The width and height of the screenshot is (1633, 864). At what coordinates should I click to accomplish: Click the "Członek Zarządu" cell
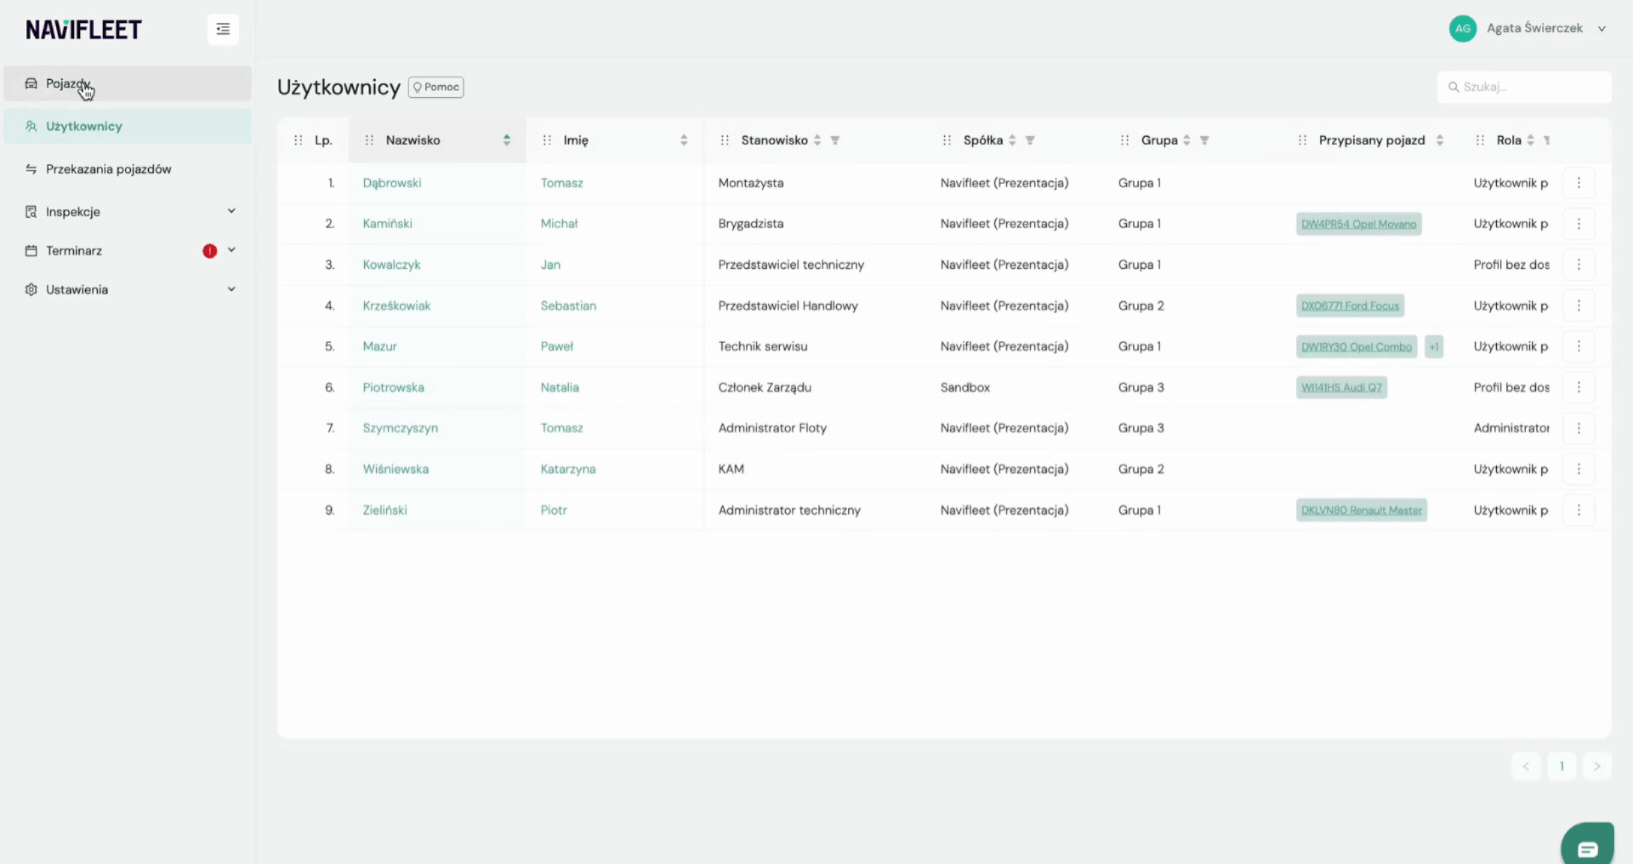coord(765,387)
